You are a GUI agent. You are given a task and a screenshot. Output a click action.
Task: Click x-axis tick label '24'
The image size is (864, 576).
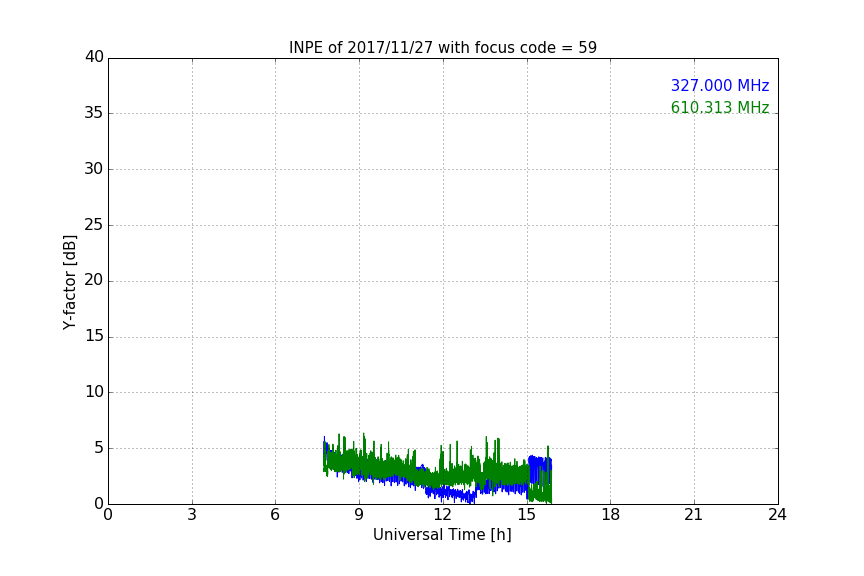tap(777, 515)
